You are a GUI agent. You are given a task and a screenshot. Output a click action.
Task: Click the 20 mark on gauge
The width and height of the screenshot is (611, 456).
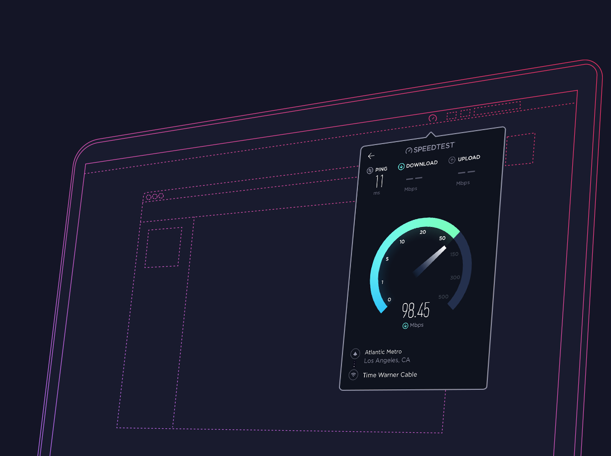[x=423, y=232]
